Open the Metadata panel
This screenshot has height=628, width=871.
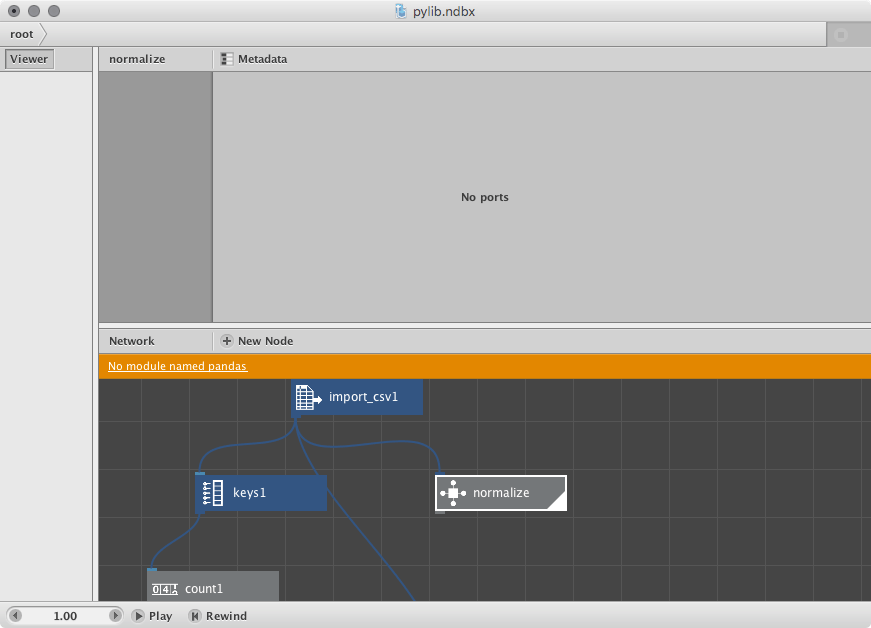tap(254, 59)
